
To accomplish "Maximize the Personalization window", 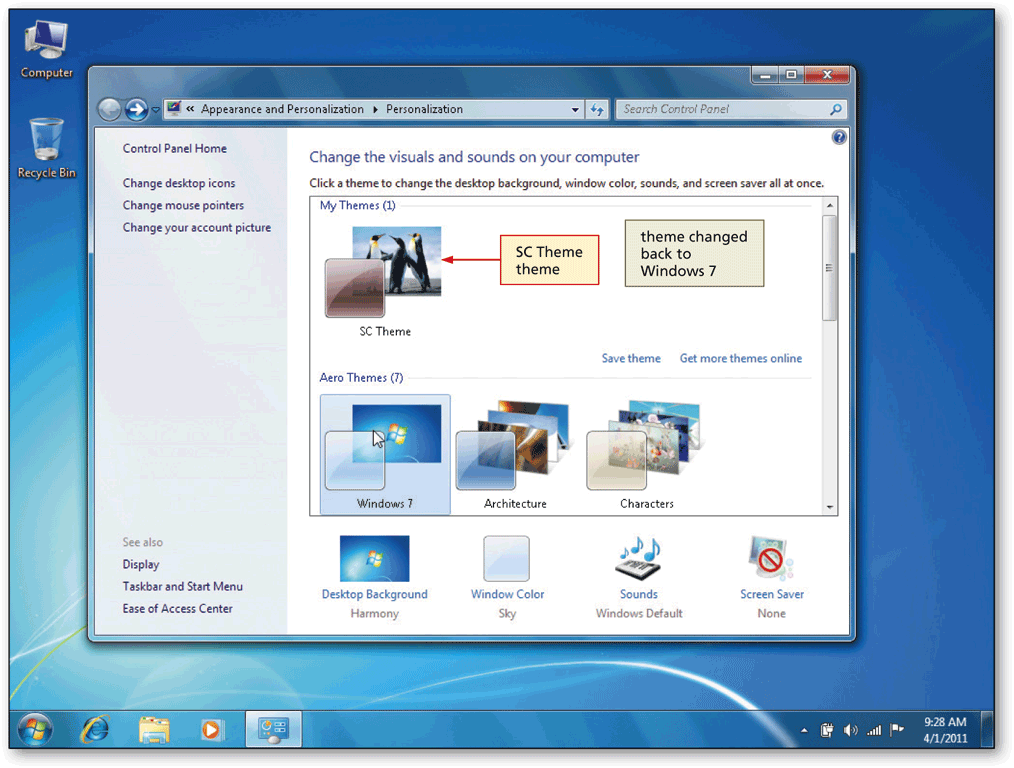I will [791, 76].
